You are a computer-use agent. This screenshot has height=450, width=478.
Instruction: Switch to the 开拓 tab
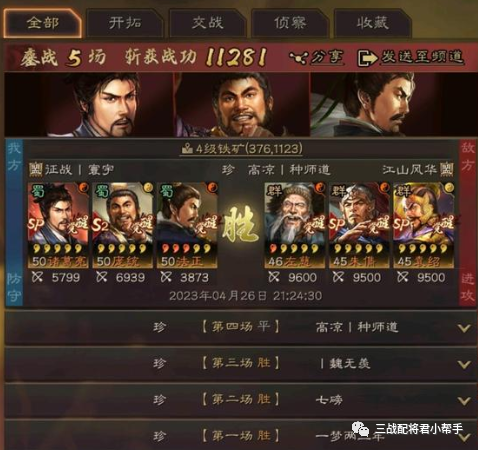(x=125, y=23)
